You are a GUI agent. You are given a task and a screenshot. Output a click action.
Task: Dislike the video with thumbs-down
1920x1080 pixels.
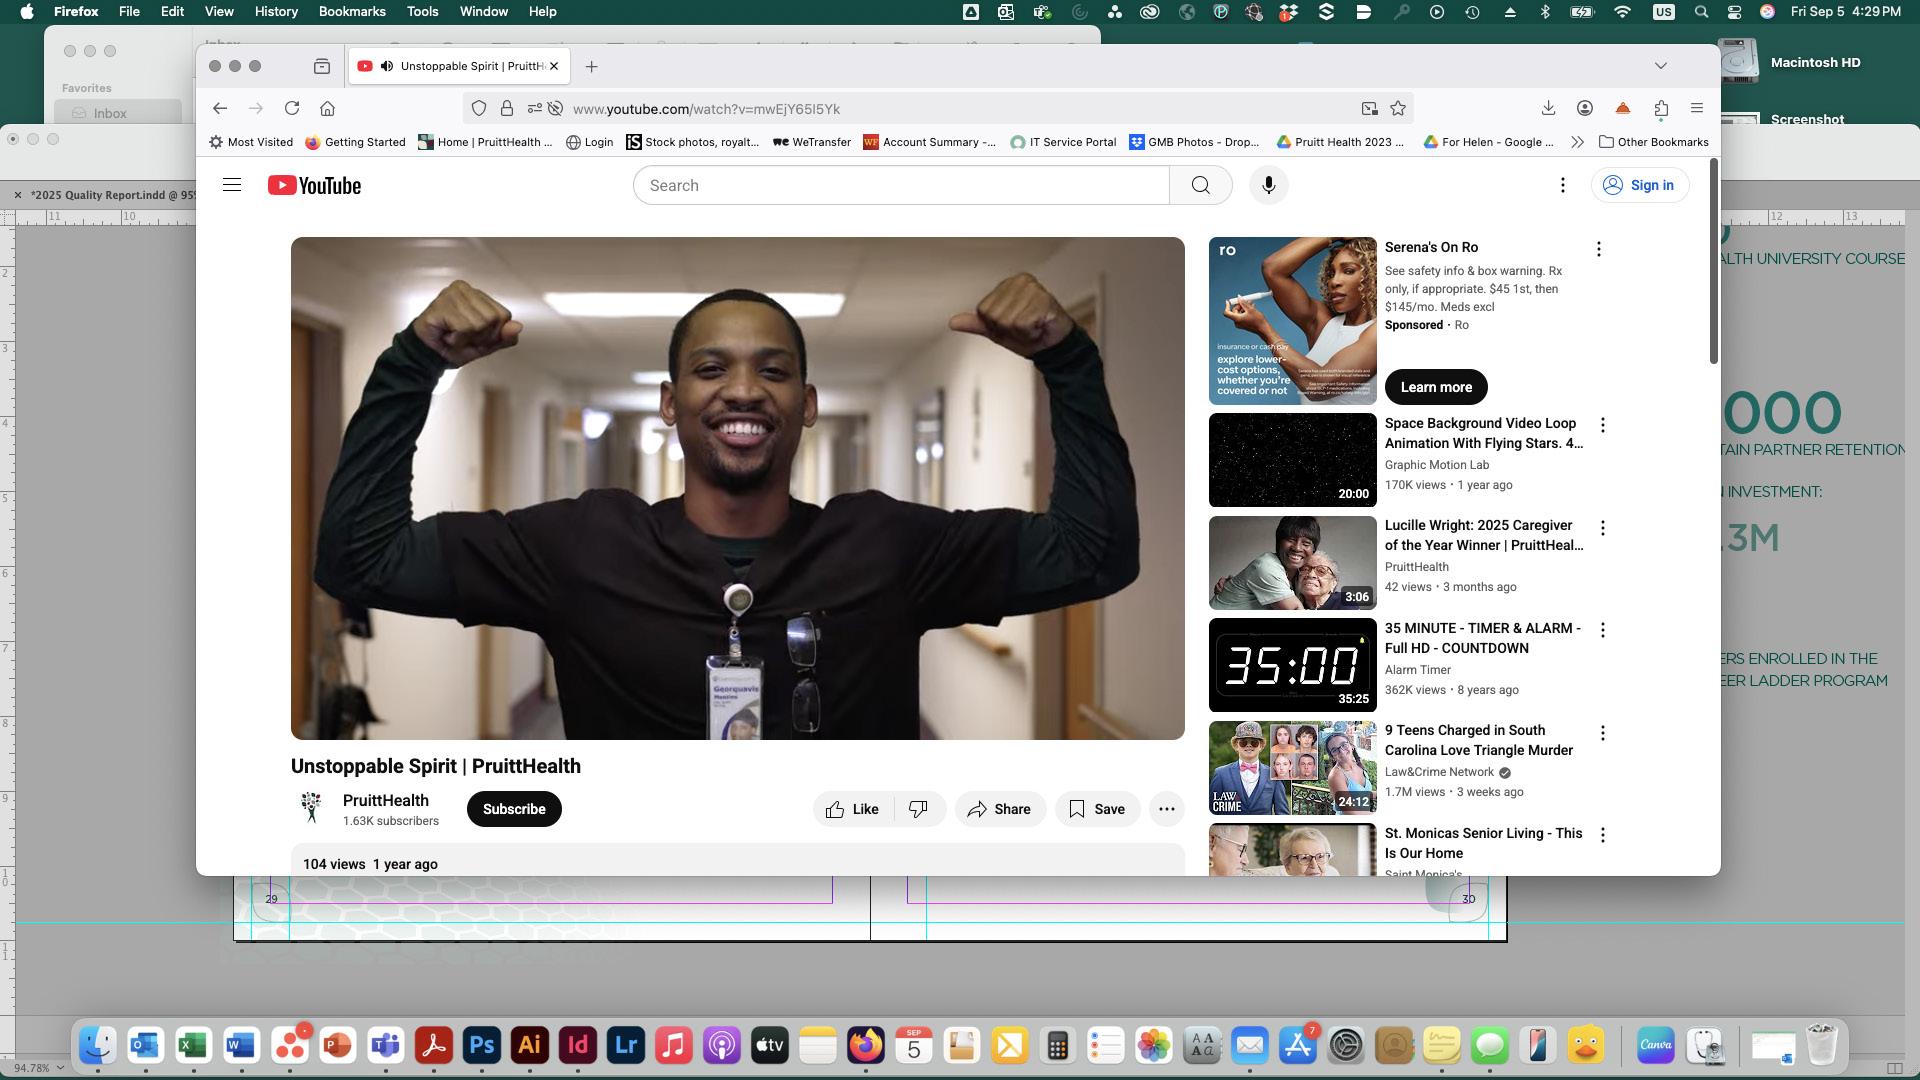point(918,809)
